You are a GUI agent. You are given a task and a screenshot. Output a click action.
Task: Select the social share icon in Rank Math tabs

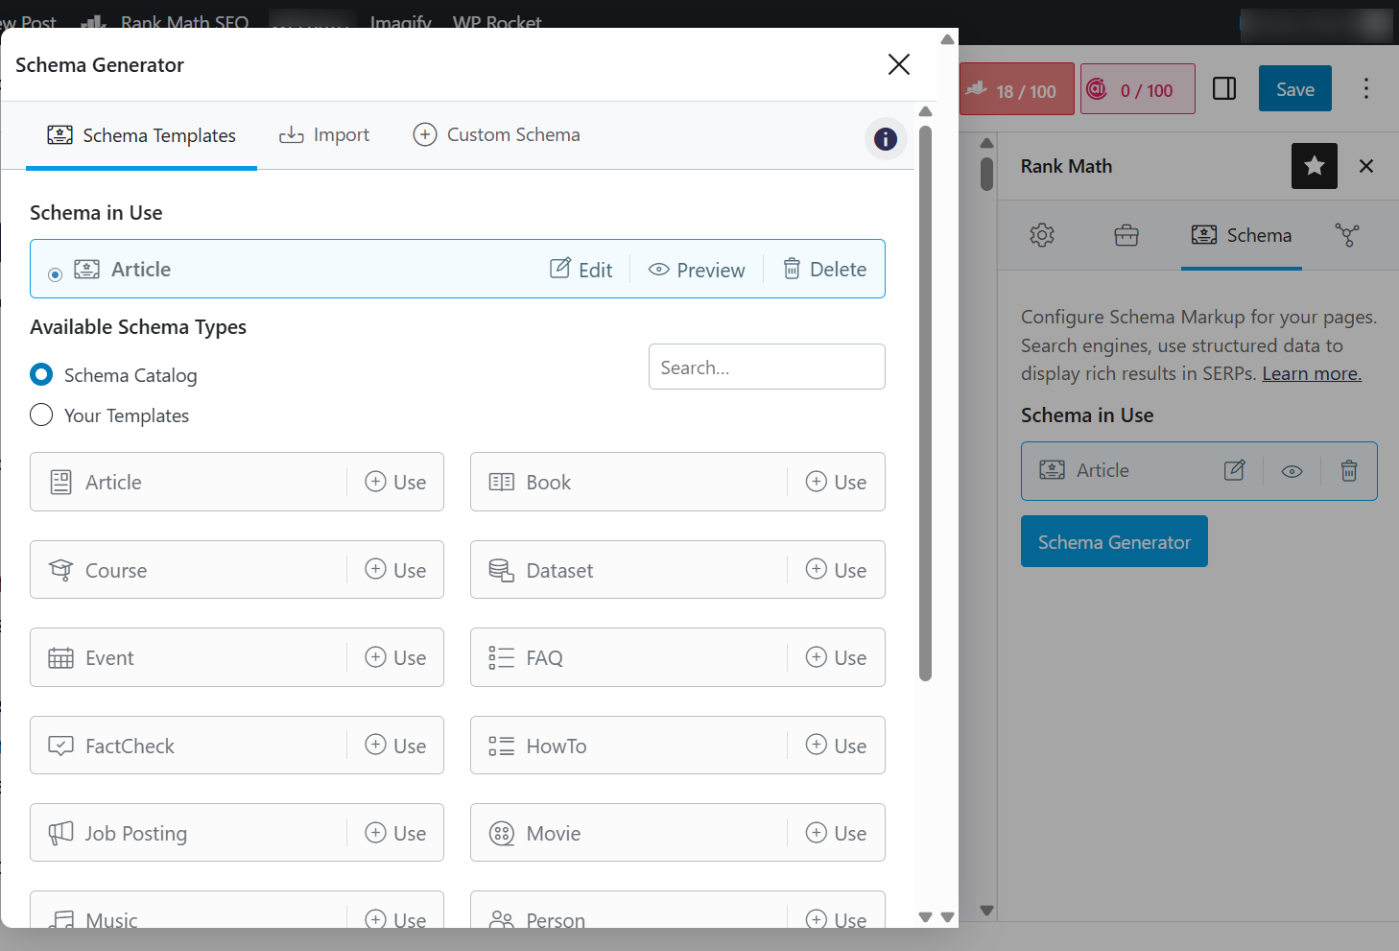[x=1347, y=235]
